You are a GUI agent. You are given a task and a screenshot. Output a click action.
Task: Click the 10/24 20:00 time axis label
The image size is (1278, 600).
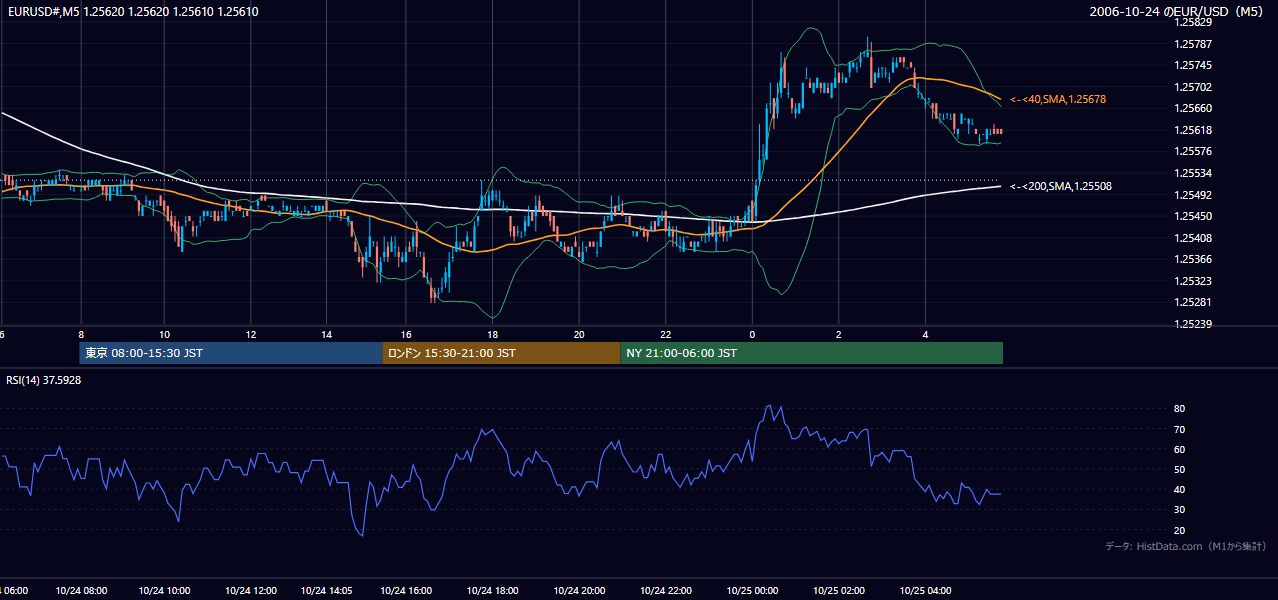(x=579, y=591)
